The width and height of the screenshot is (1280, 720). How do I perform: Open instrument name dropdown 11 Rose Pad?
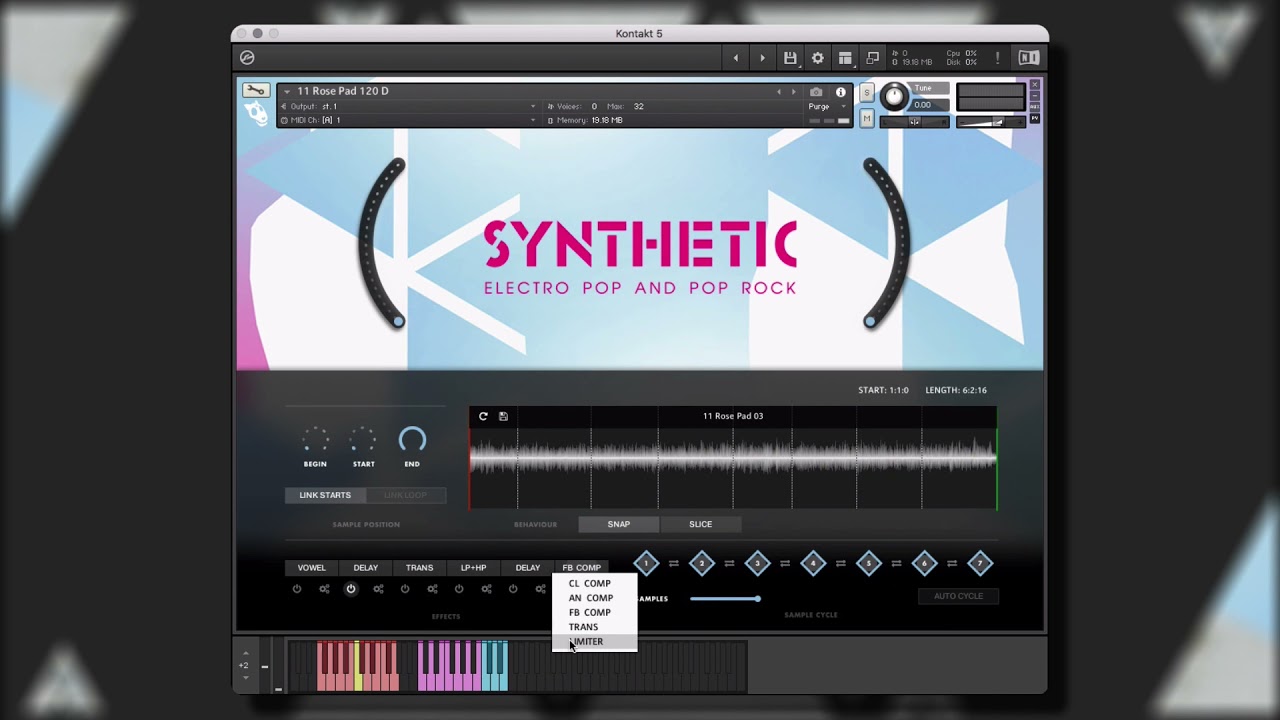287,91
